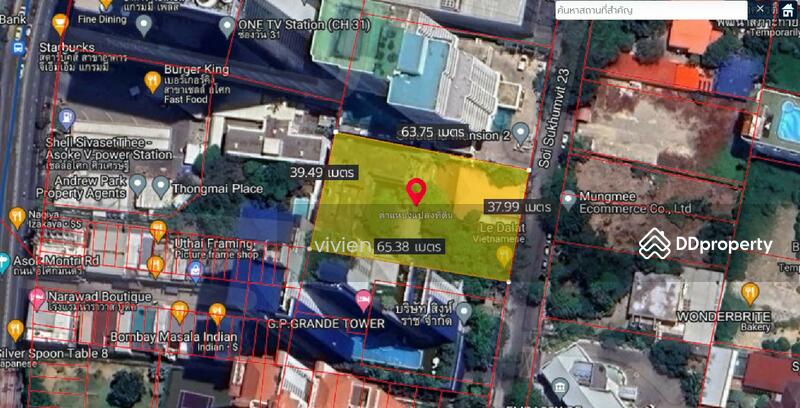Click the Narawad Boutique hotel pin

pos(38,297)
